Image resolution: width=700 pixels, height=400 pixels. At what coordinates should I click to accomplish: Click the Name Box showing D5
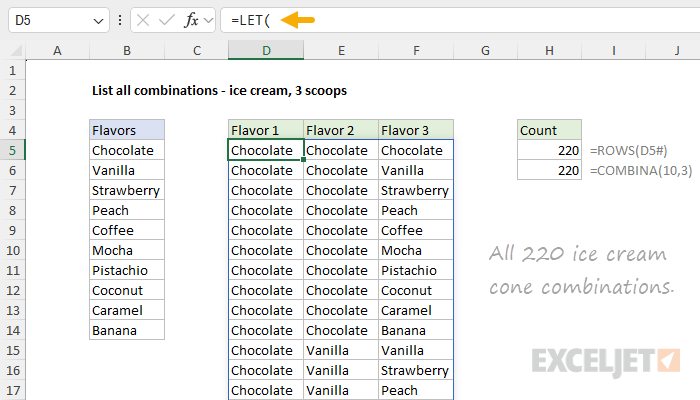click(x=58, y=20)
